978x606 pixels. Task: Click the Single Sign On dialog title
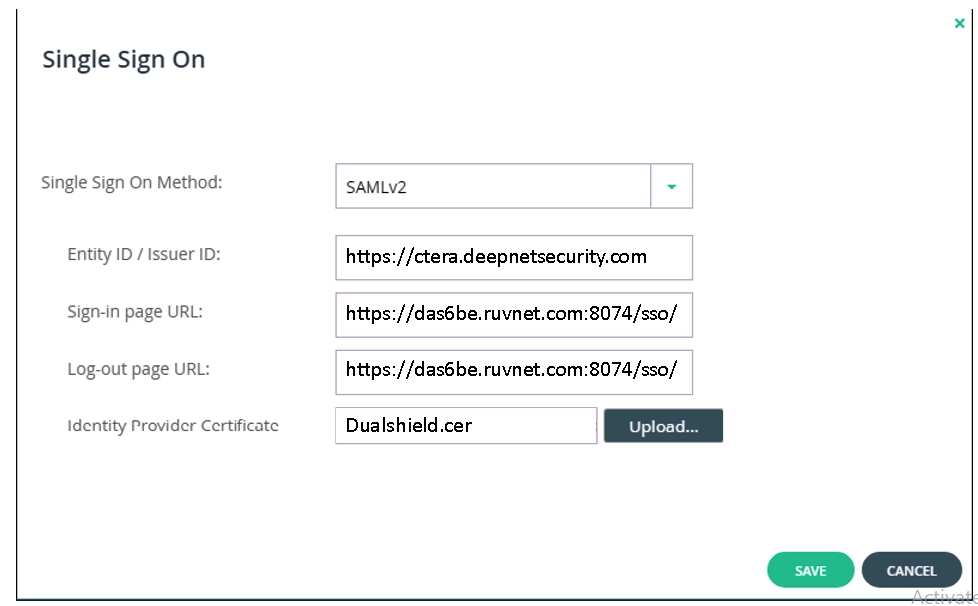(123, 60)
